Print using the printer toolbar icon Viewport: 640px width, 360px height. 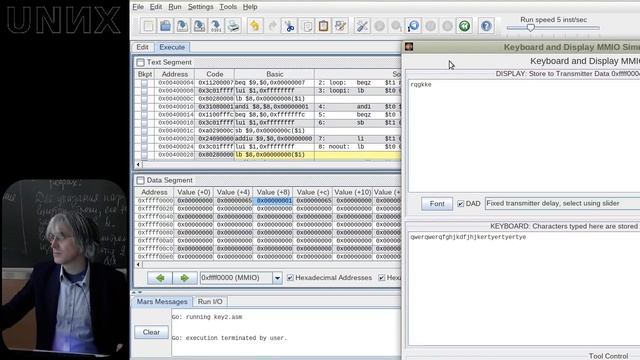coord(233,26)
